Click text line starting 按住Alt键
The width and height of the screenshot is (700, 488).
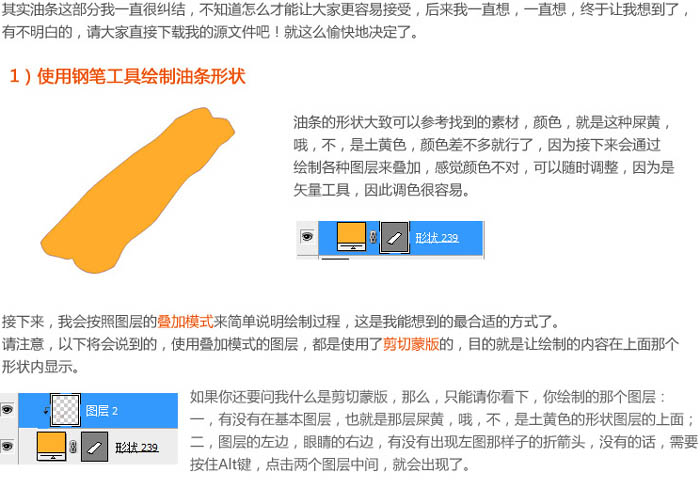[330, 464]
